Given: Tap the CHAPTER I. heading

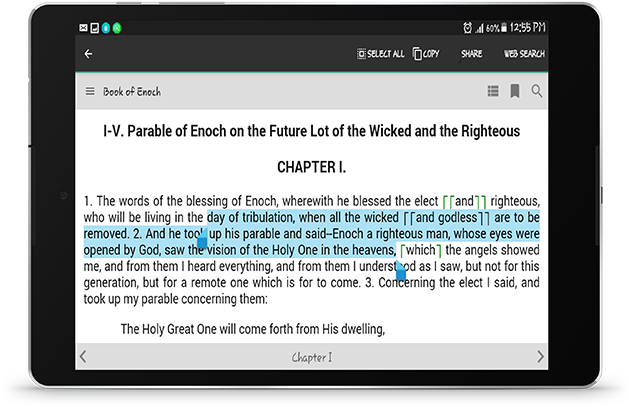Looking at the screenshot, I should point(311,167).
